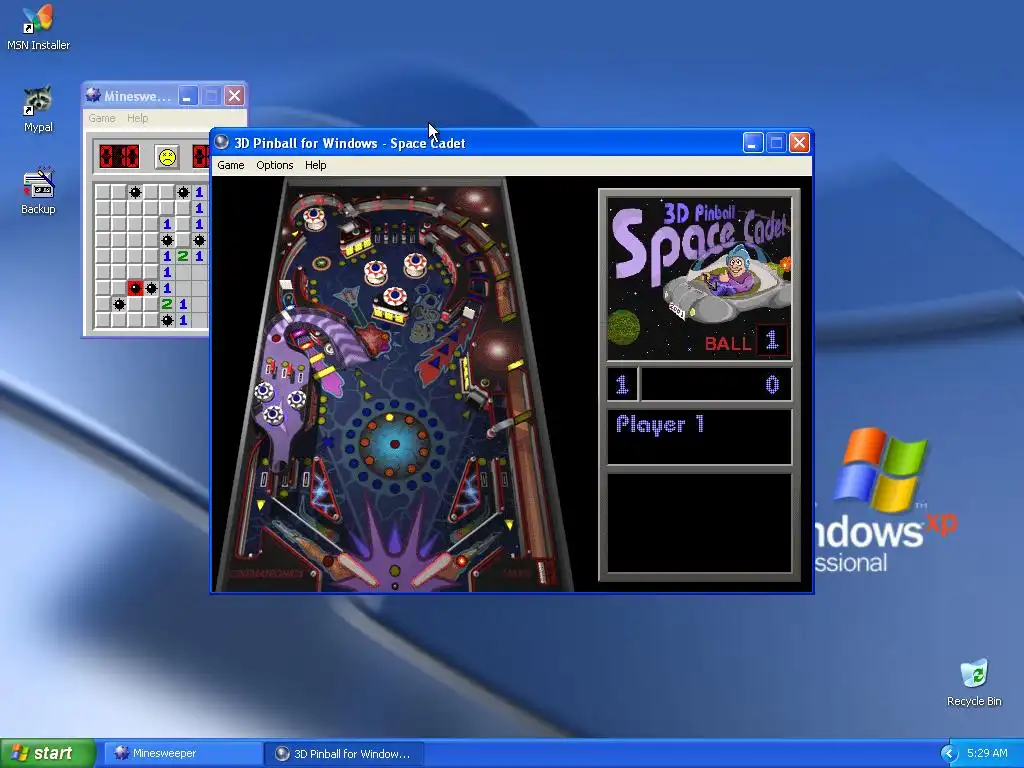Maximize the 3D Pinball window
This screenshot has width=1024, height=768.
pyautogui.click(x=776, y=142)
